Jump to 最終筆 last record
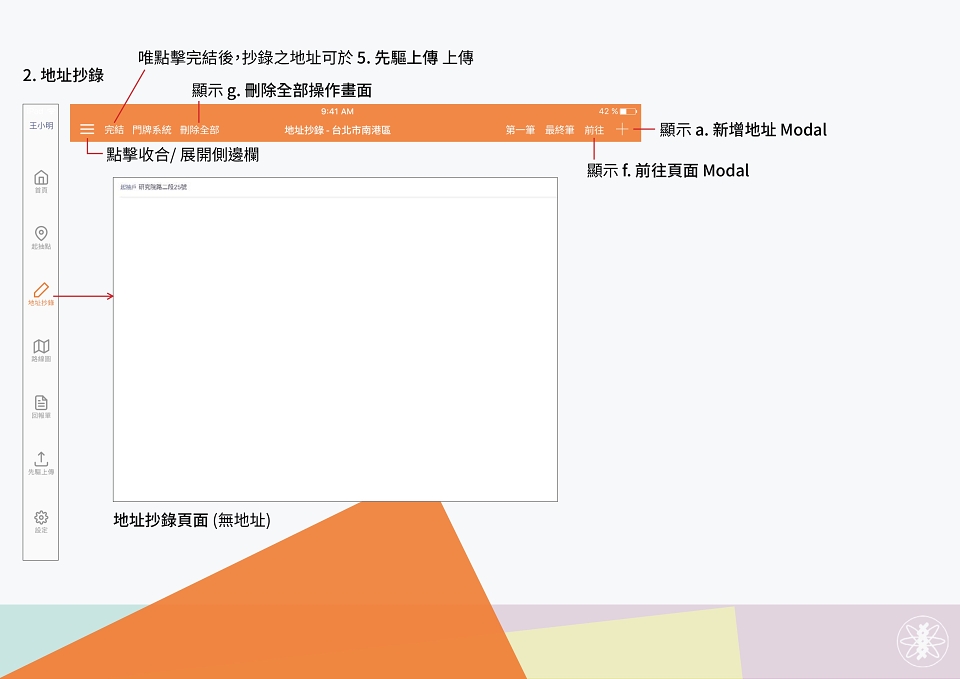Image resolution: width=960 pixels, height=679 pixels. coord(560,130)
